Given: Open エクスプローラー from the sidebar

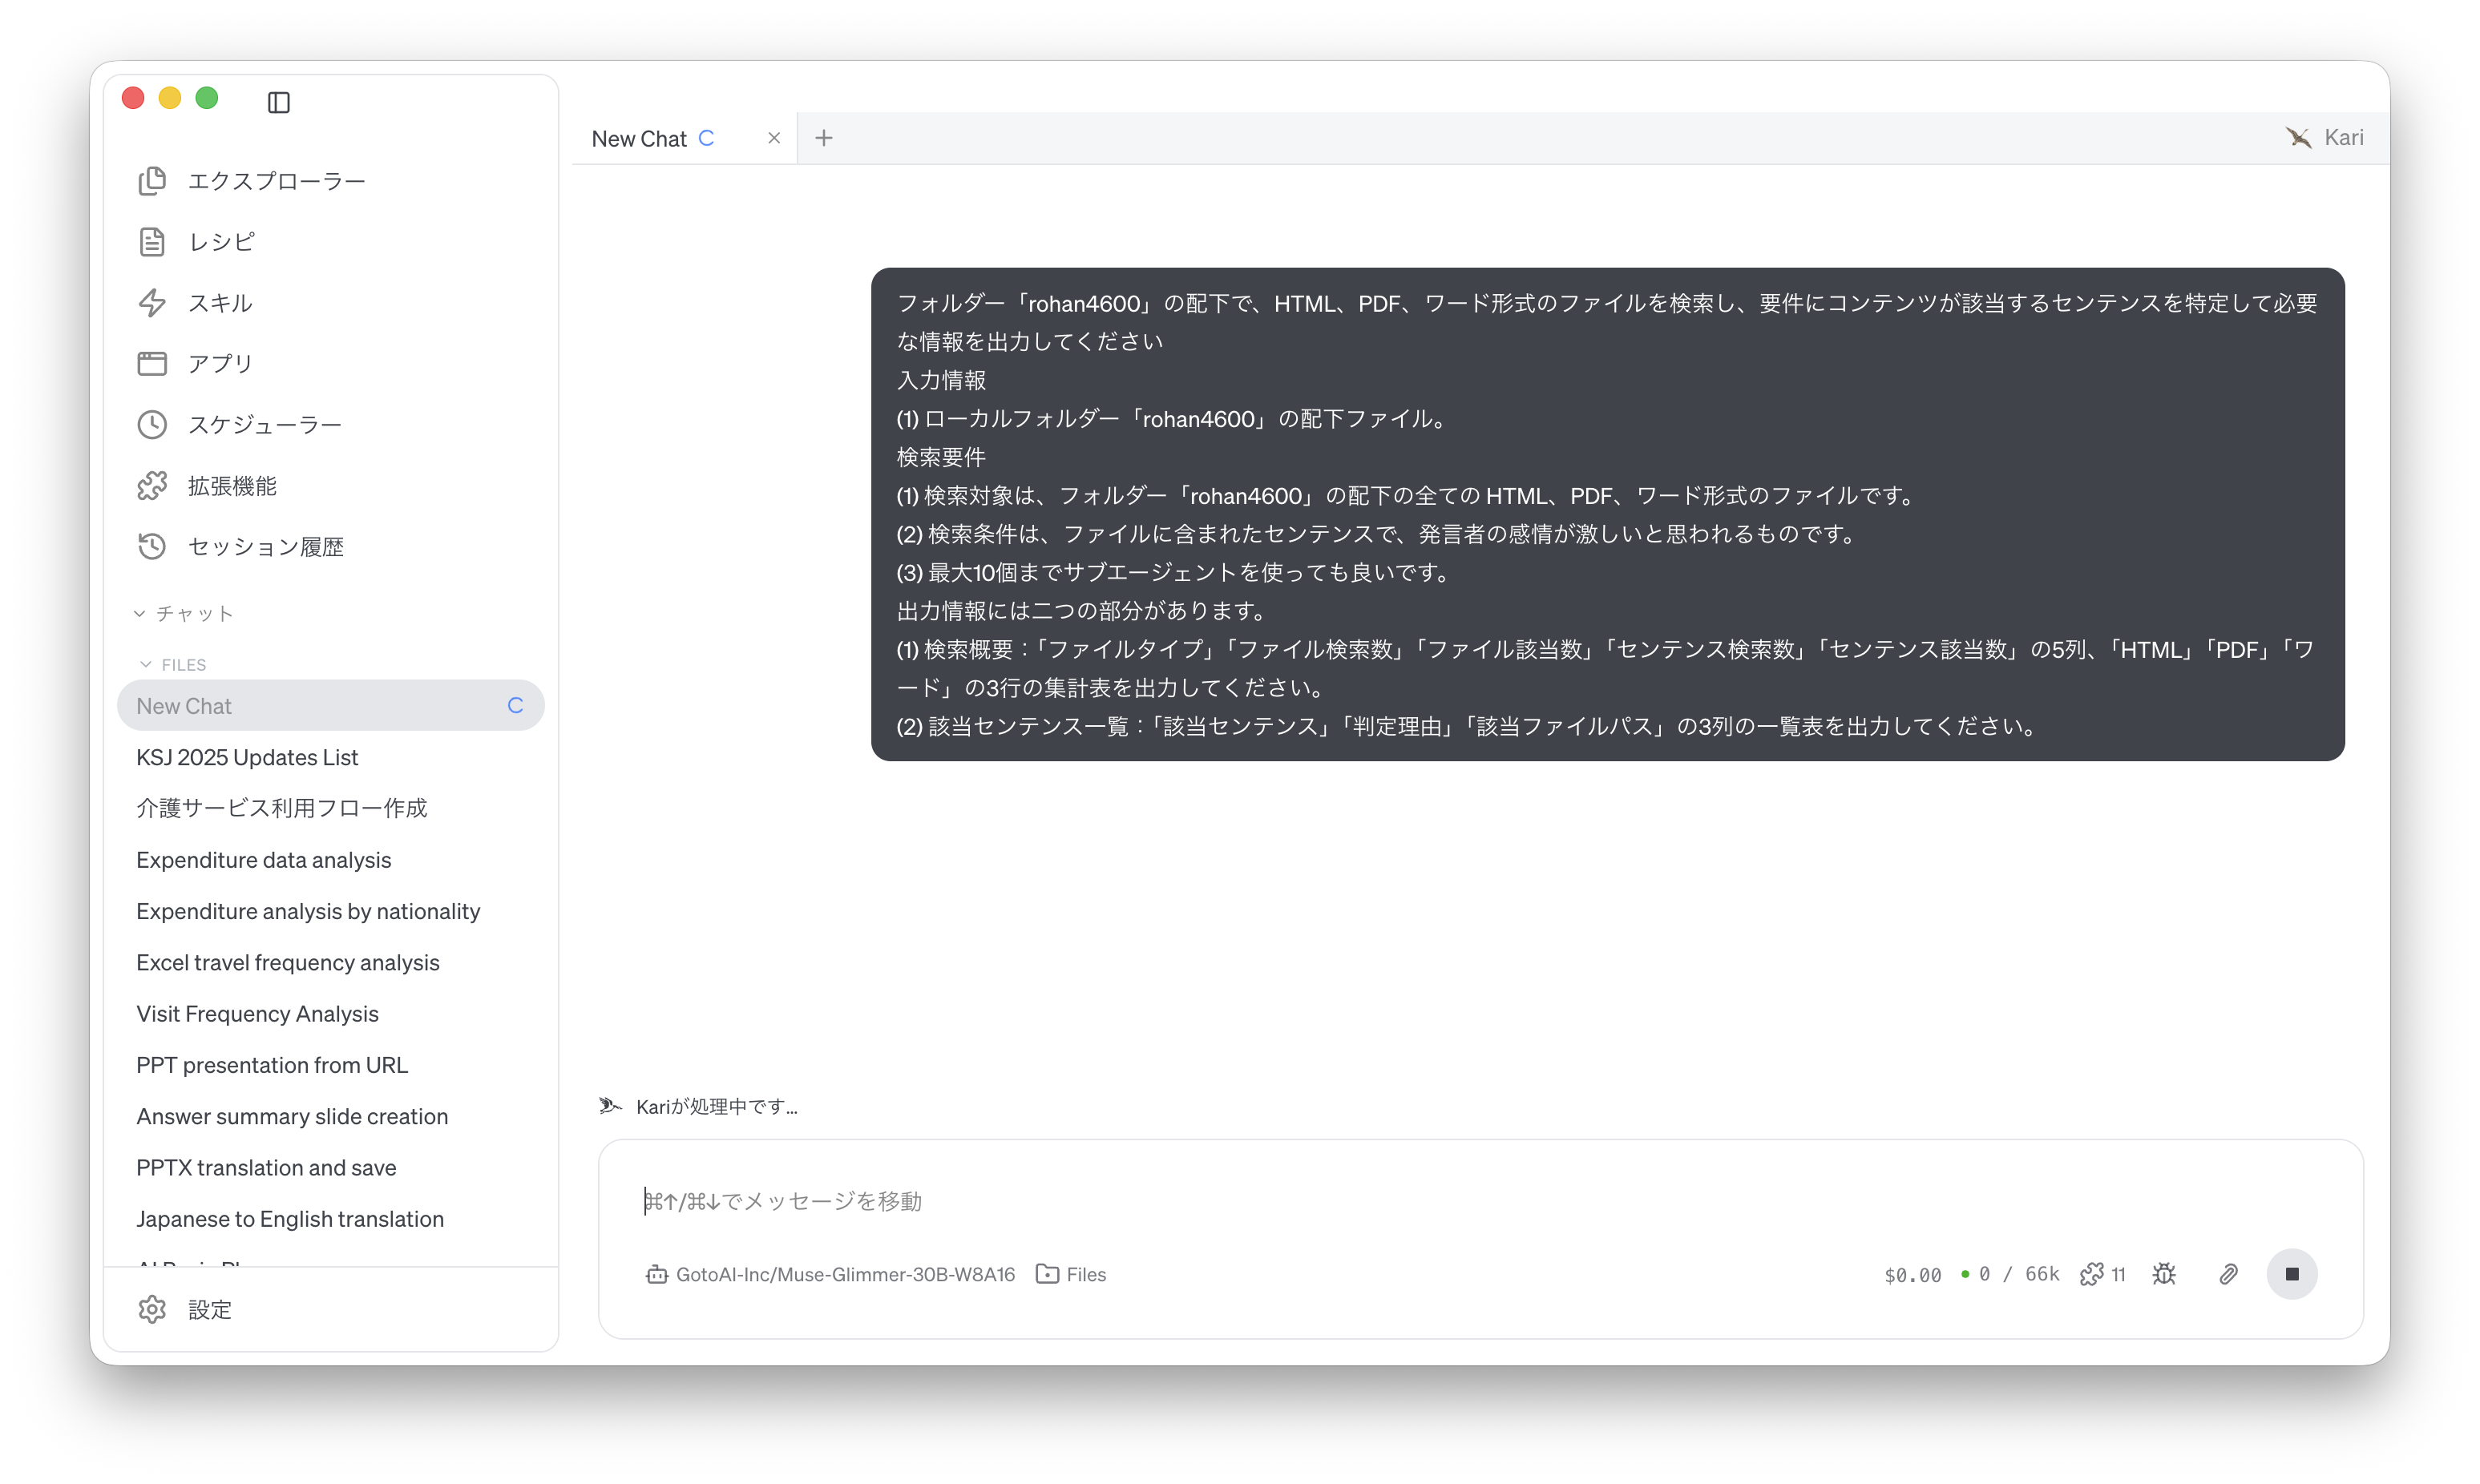Looking at the screenshot, I should (x=251, y=181).
